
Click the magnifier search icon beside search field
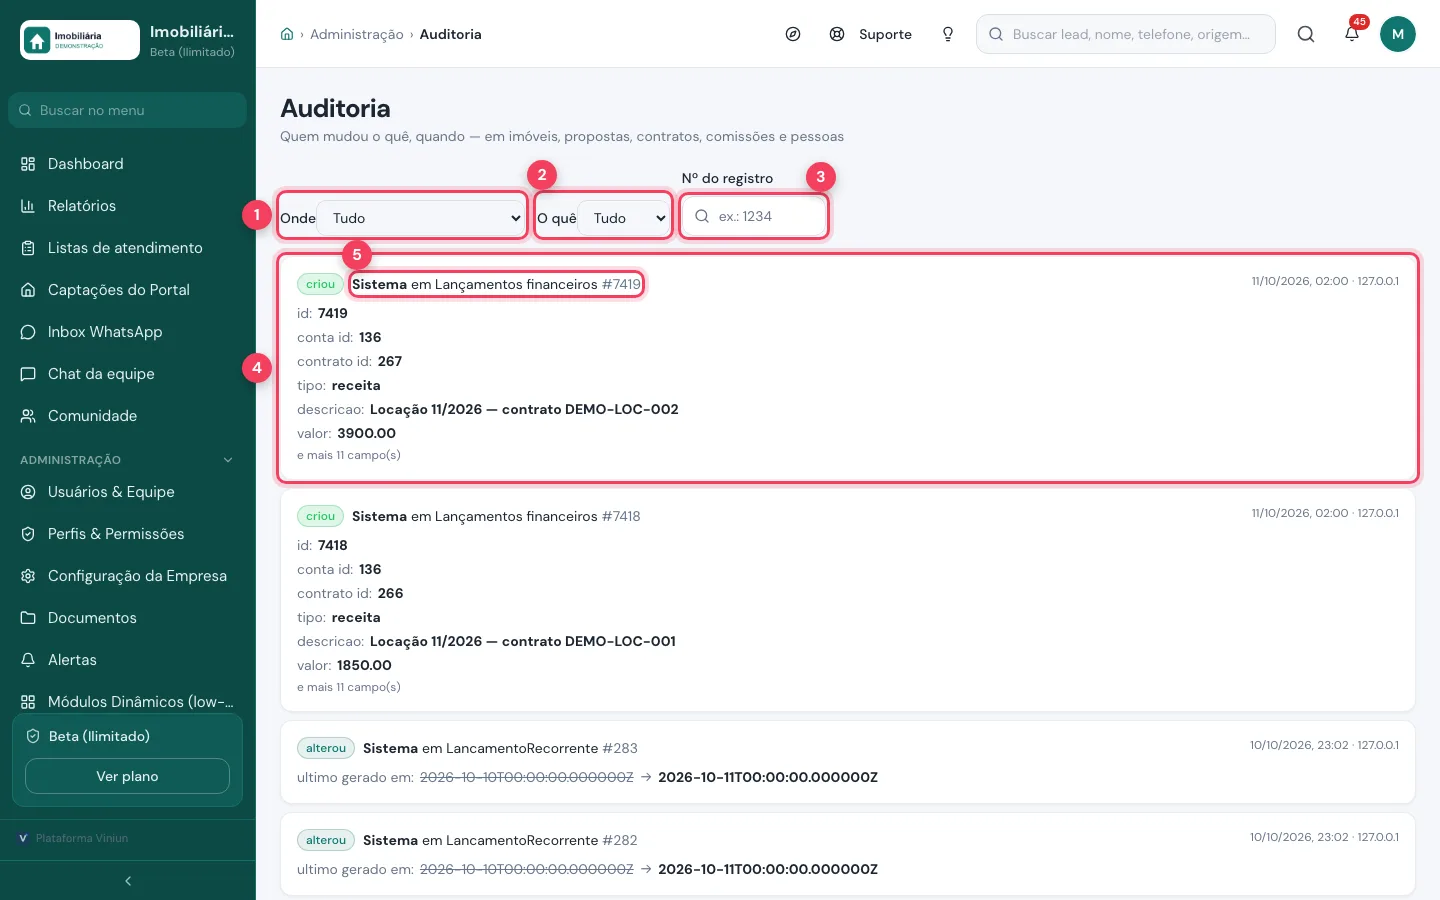point(1306,34)
